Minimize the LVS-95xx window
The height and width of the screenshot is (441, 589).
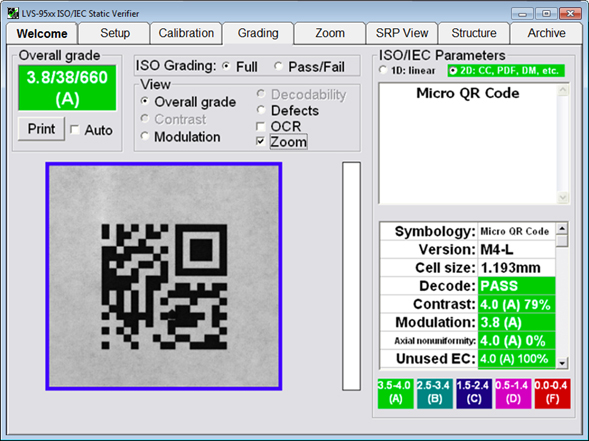tap(522, 14)
